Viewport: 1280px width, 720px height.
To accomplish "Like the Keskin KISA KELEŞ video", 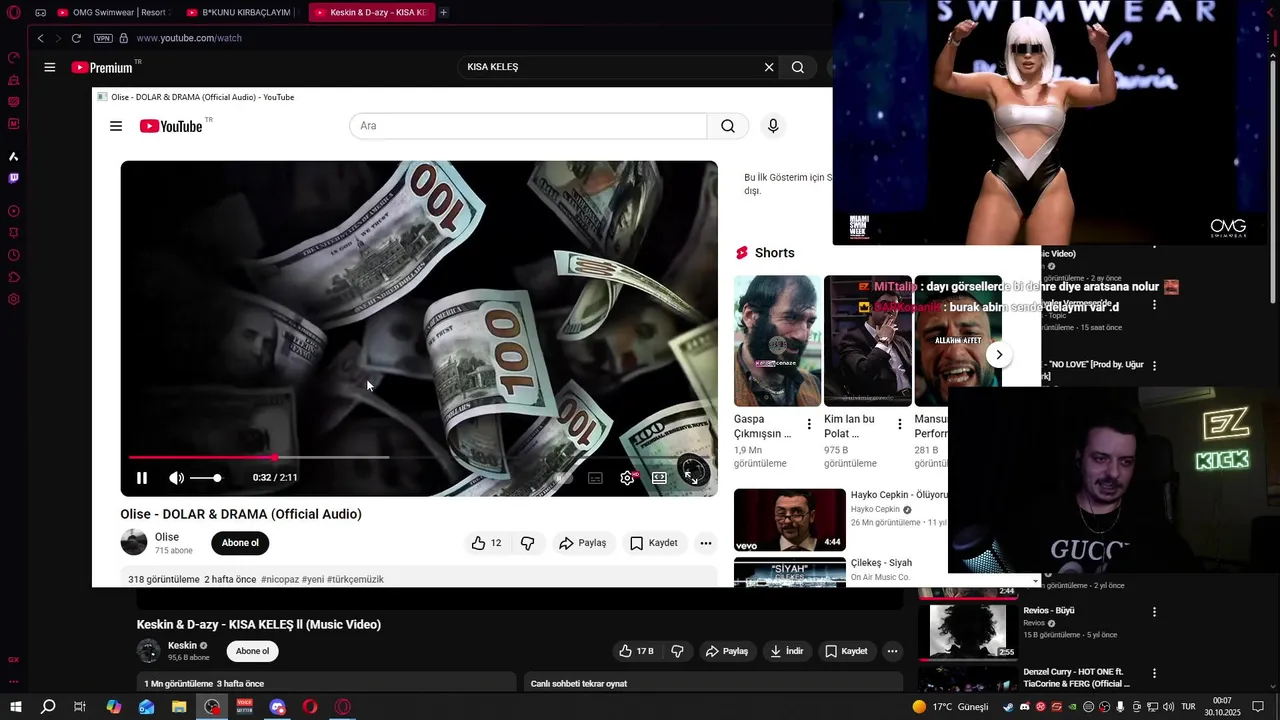I will click(x=636, y=651).
